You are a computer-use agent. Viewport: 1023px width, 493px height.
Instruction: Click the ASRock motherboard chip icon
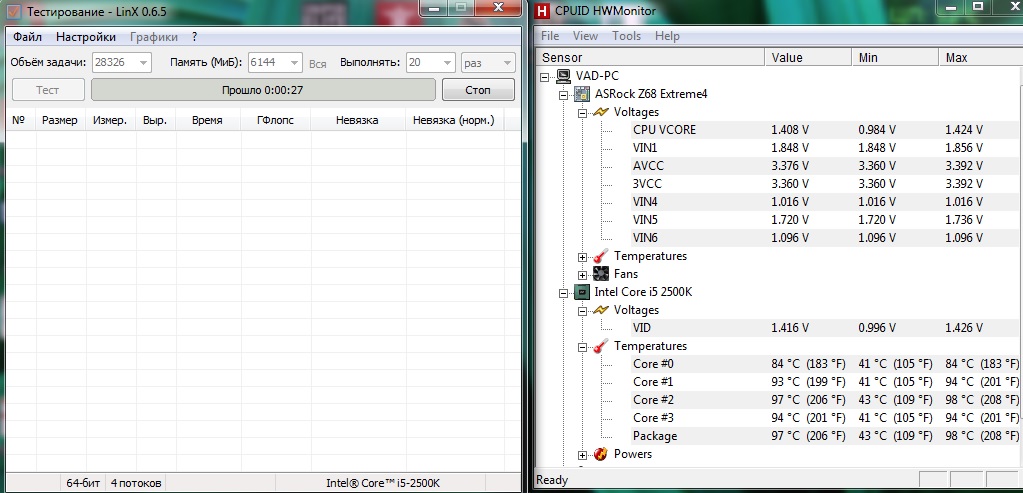[581, 95]
